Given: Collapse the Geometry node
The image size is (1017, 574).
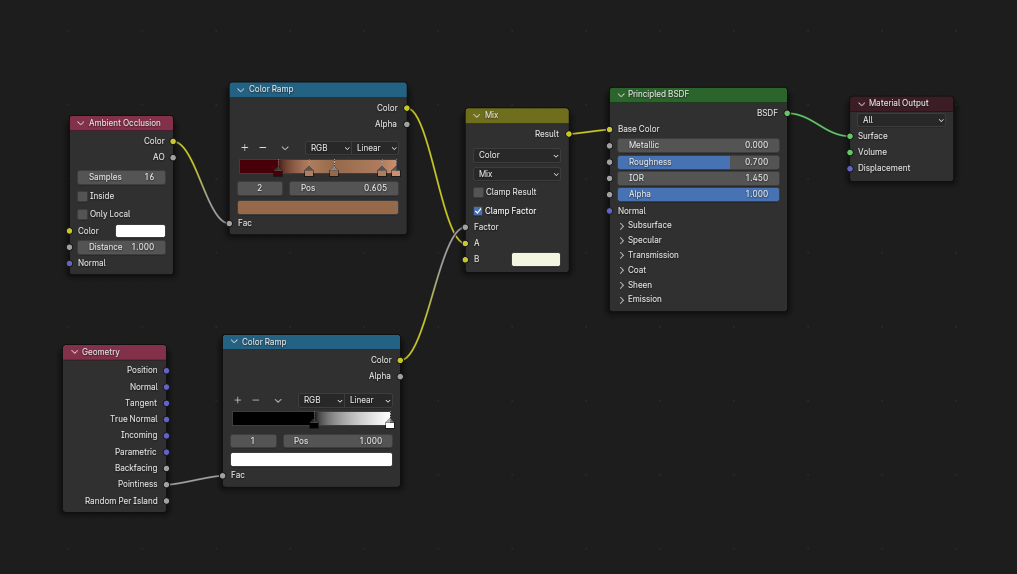Looking at the screenshot, I should tap(73, 352).
